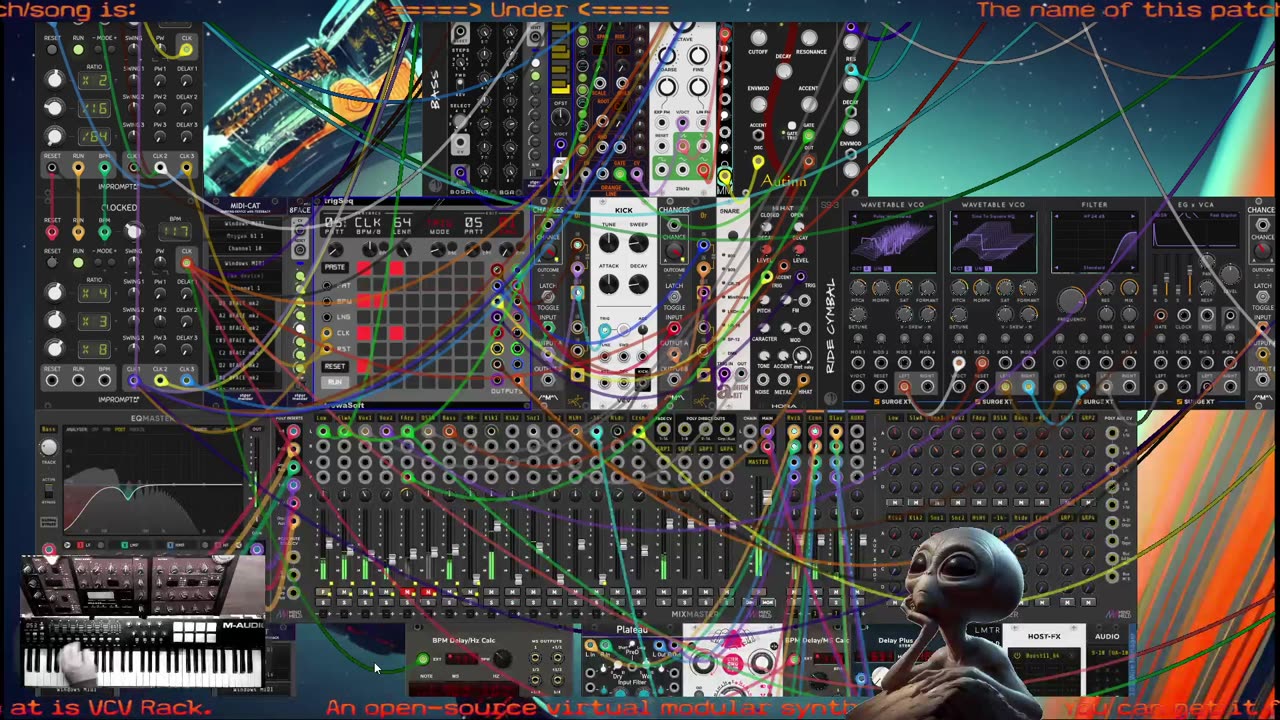The height and width of the screenshot is (720, 1280).
Task: Click the /64 ratio knob on top Clocked
Action: [55, 136]
